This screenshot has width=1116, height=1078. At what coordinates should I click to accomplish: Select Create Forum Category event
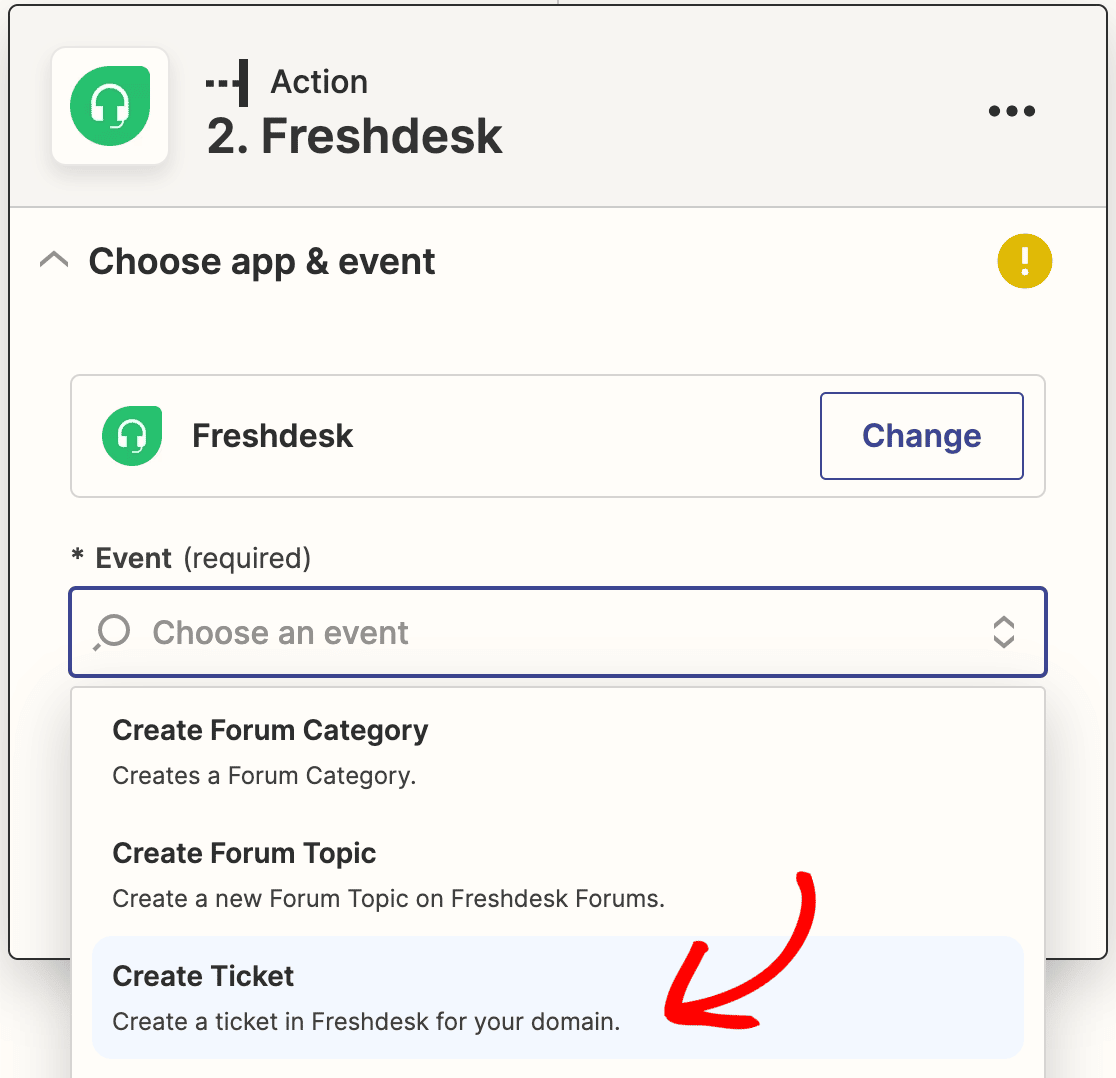click(558, 751)
